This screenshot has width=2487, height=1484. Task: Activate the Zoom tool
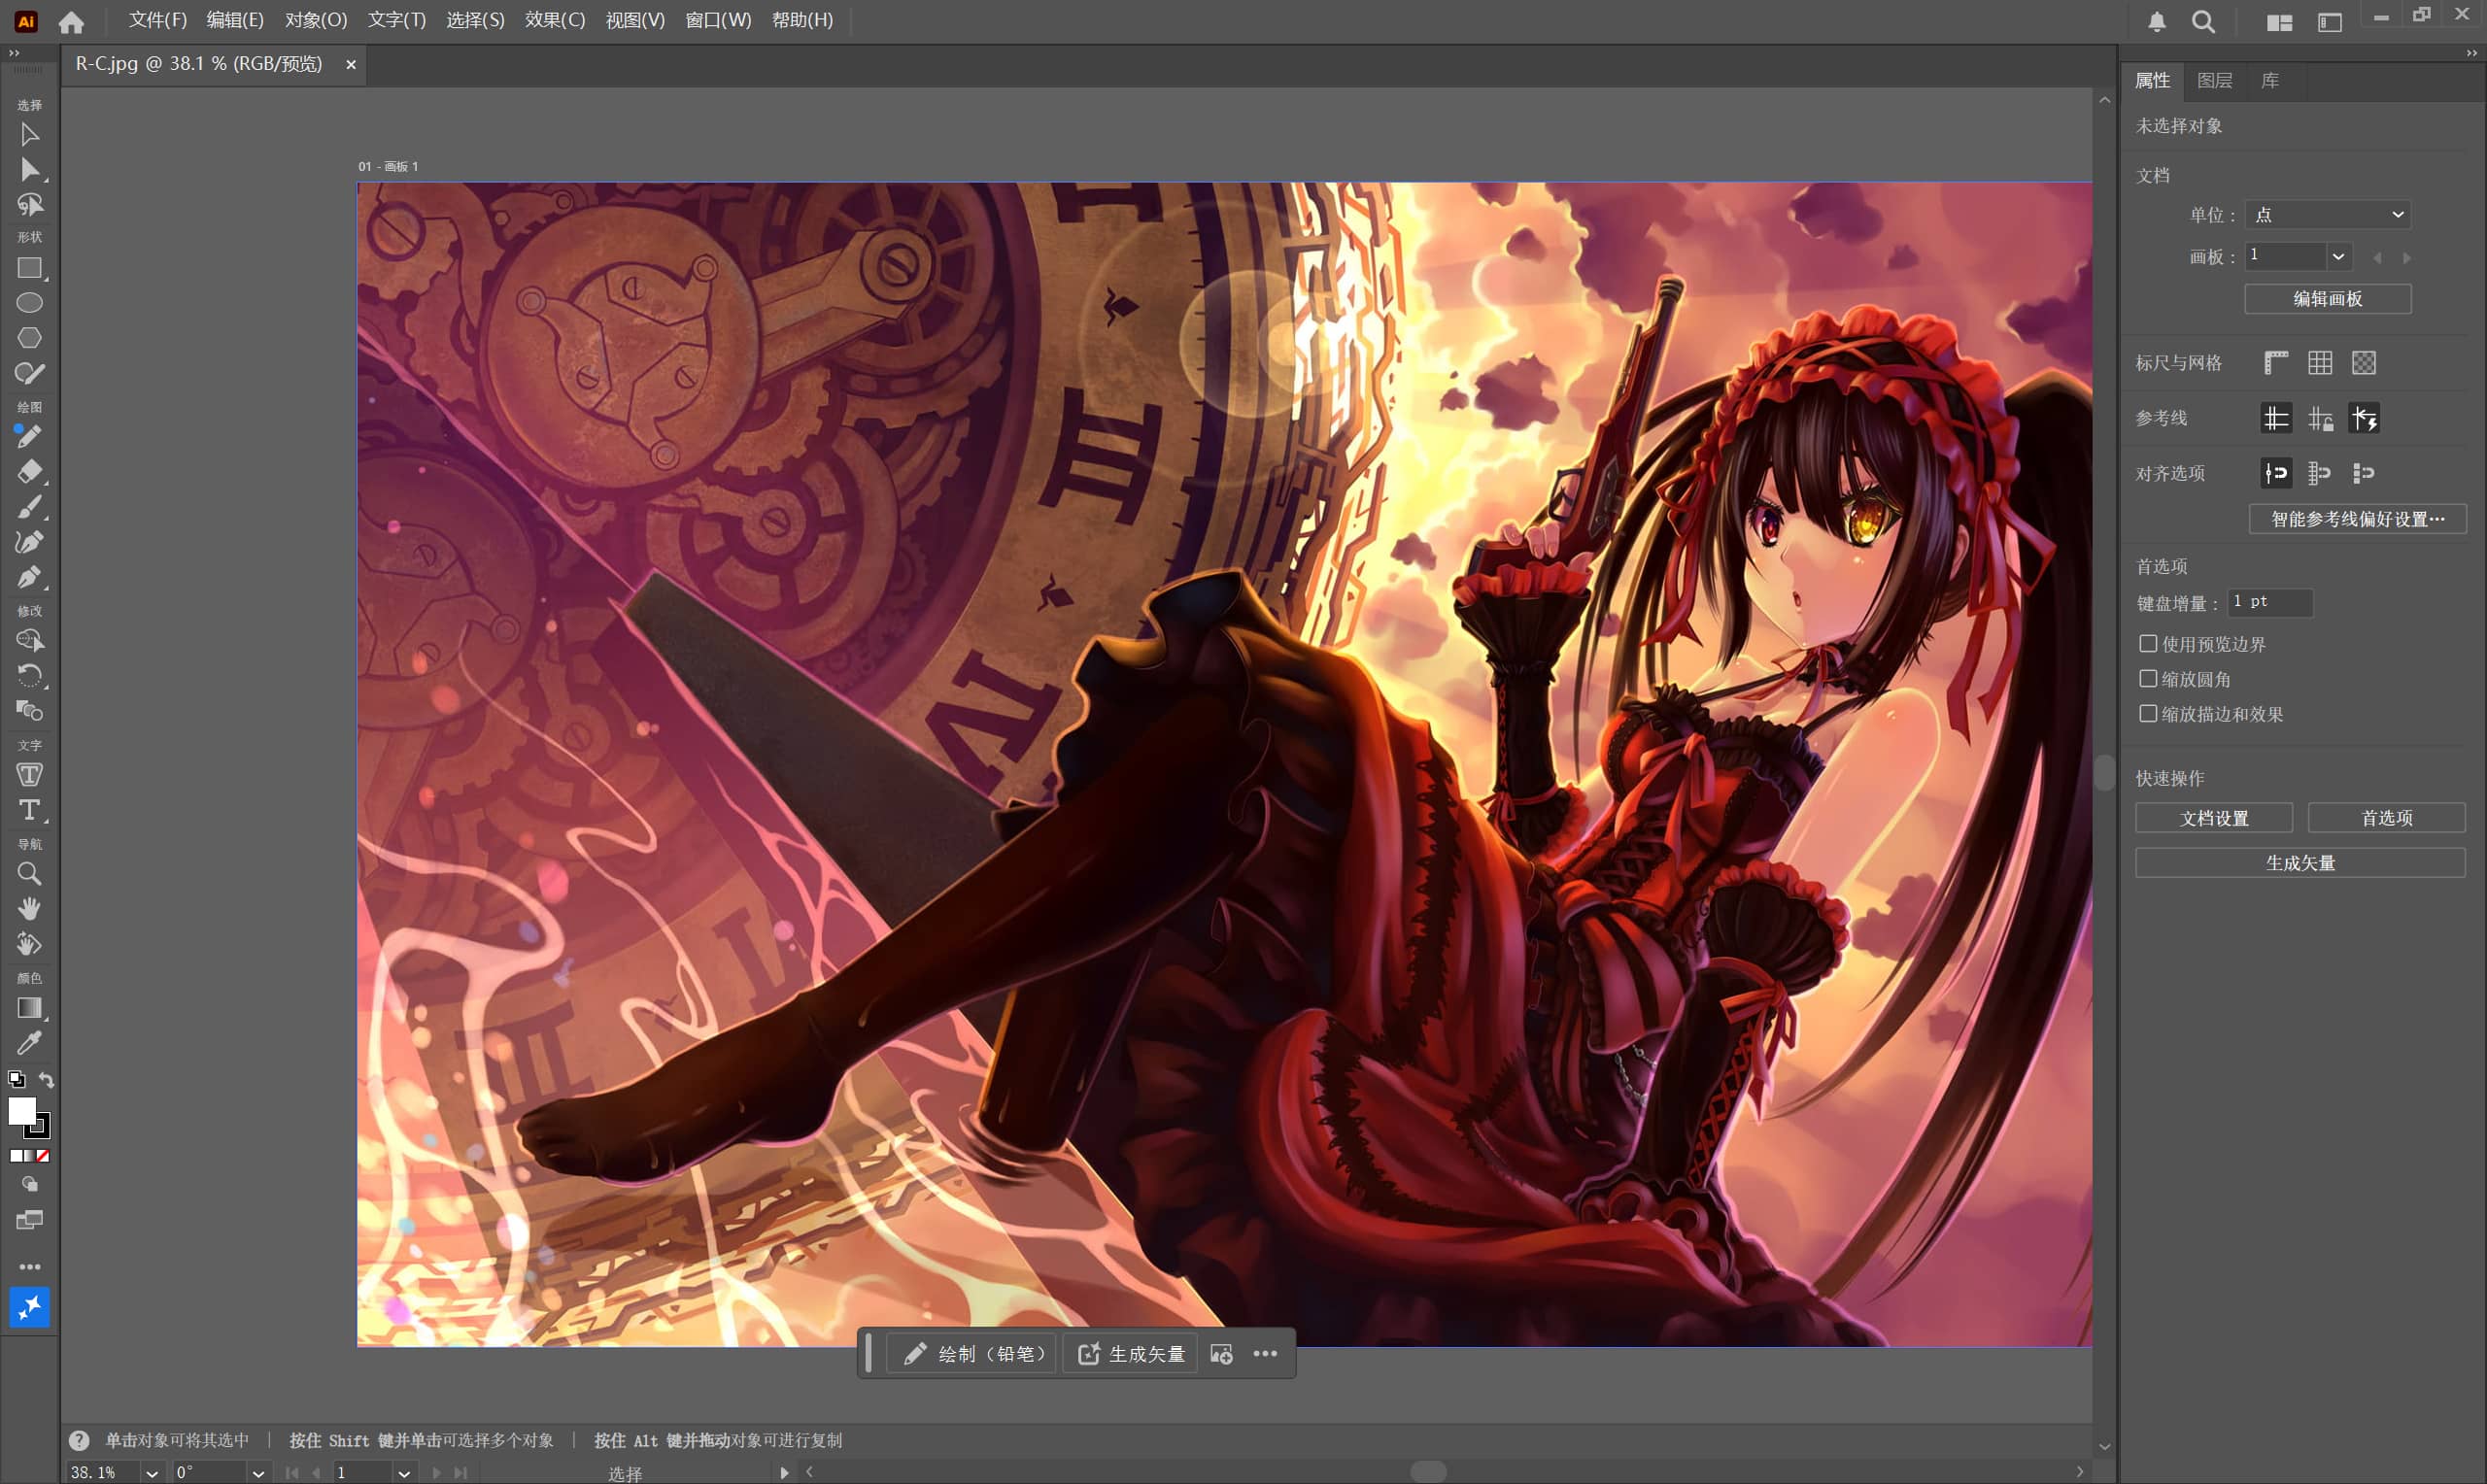click(29, 874)
